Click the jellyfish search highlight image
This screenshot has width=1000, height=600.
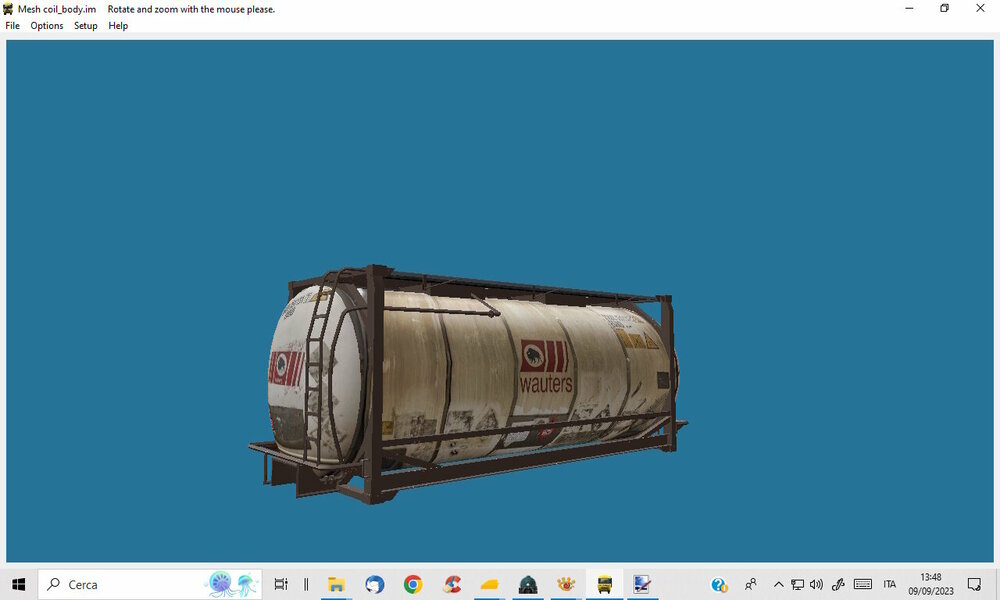[x=233, y=584]
